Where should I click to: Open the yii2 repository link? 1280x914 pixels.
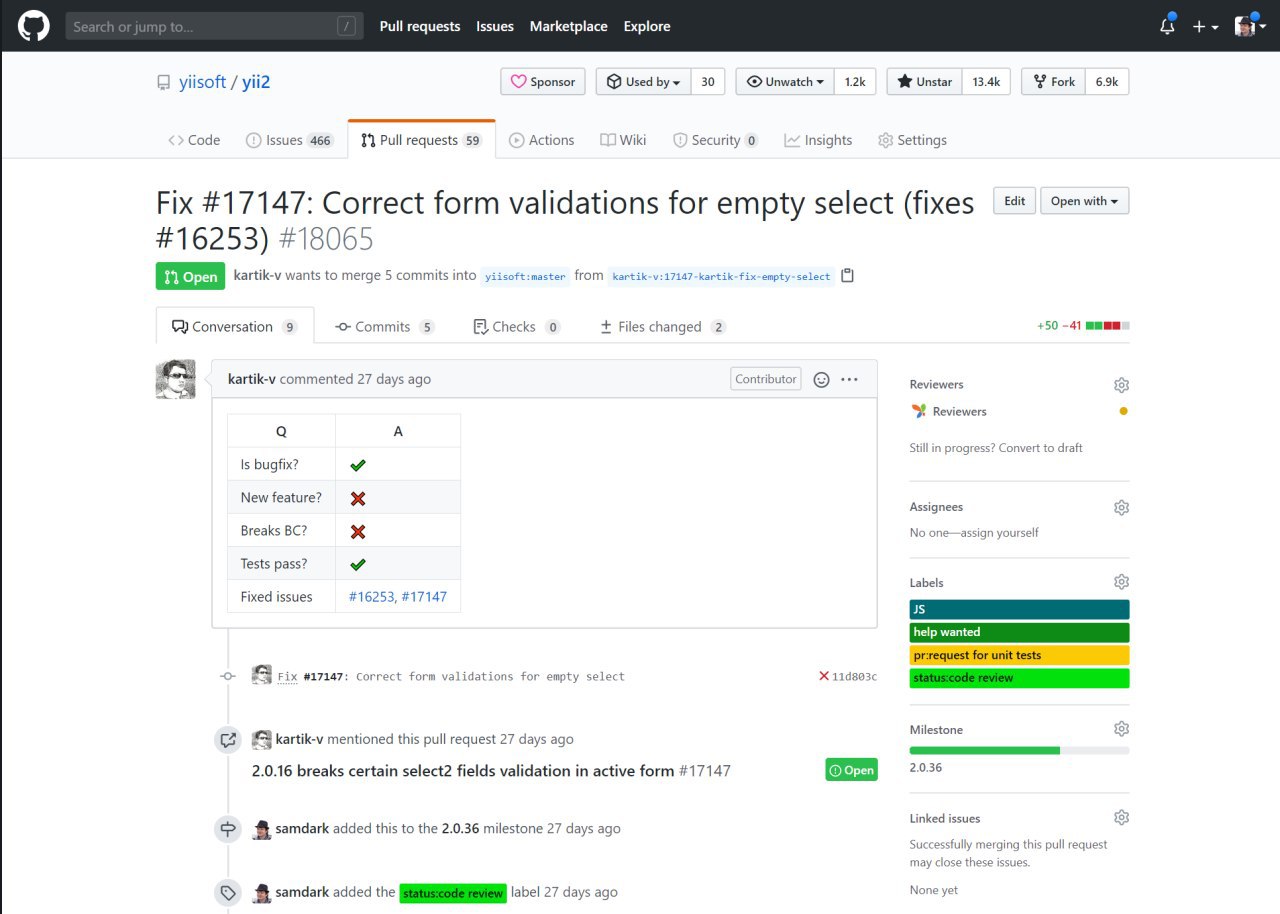[x=256, y=82]
